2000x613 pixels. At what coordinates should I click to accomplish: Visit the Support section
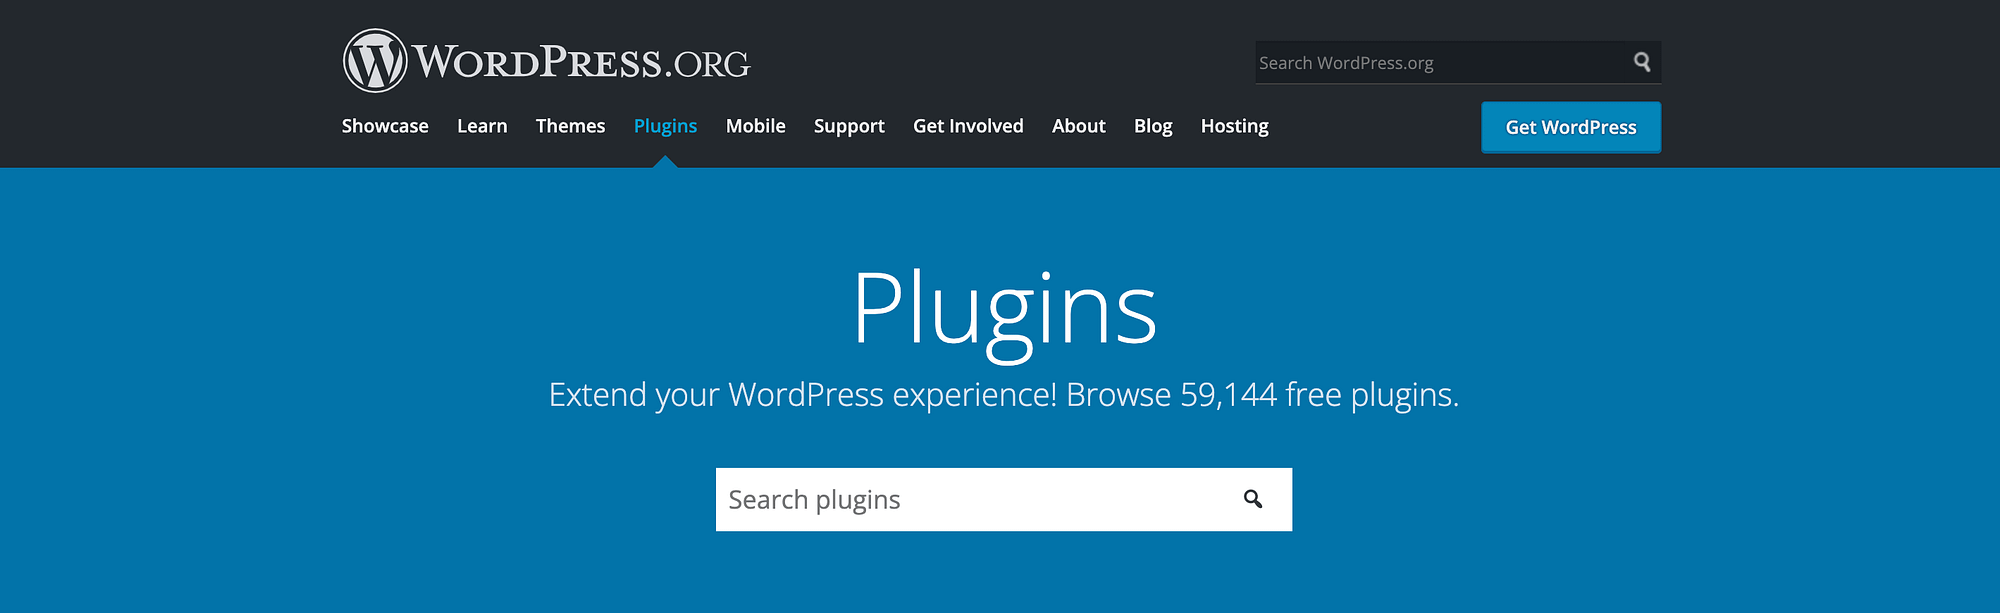(849, 126)
